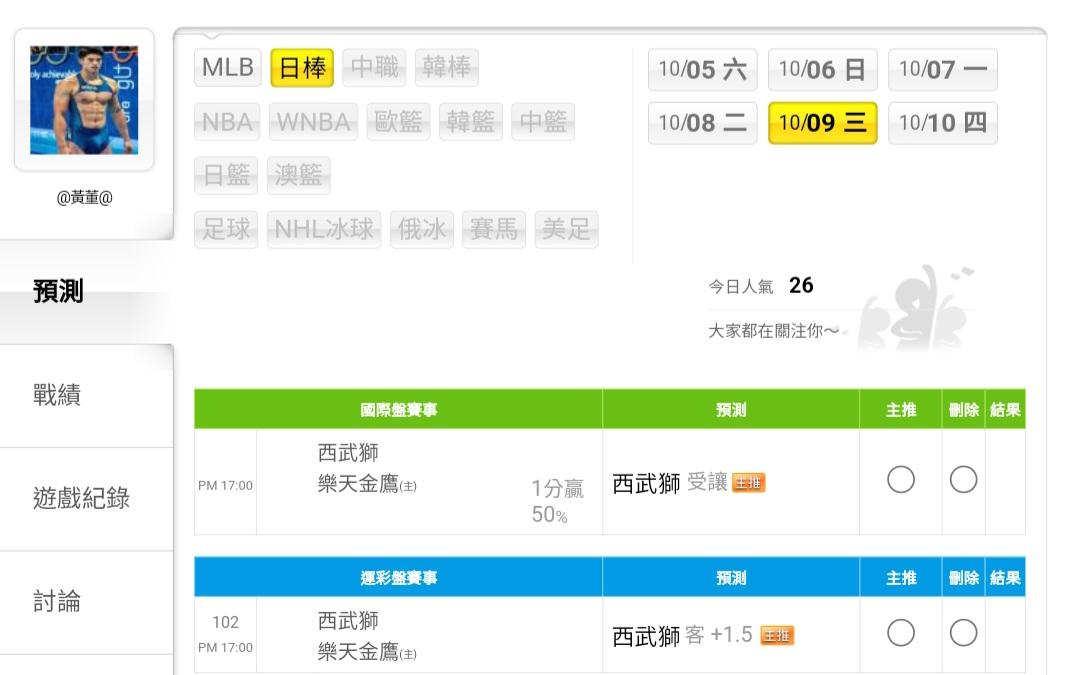Viewport: 1080px width, 675px height.
Task: Select the 預測 sidebar tab
Action: click(58, 292)
